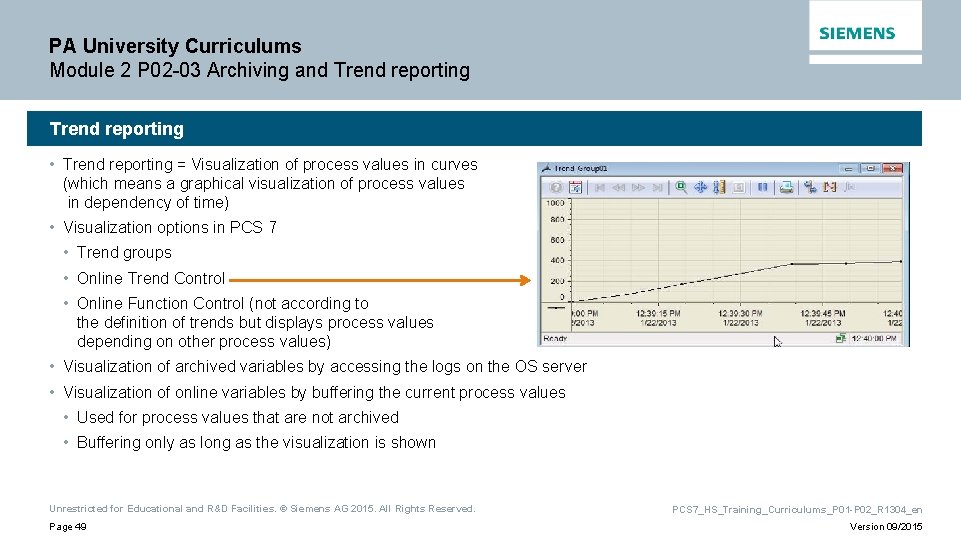Viewport: 961px width, 540px height.
Task: Click the 'Version 09/2015' footer text
Action: (x=886, y=527)
